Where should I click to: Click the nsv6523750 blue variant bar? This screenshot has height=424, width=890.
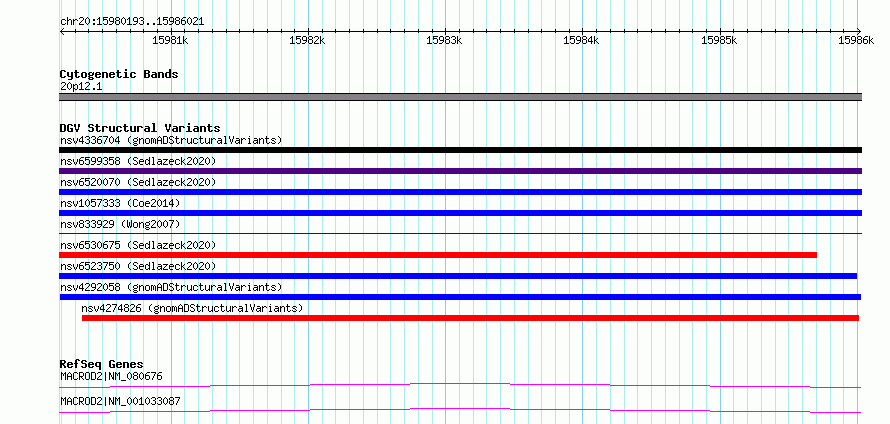coord(458,276)
